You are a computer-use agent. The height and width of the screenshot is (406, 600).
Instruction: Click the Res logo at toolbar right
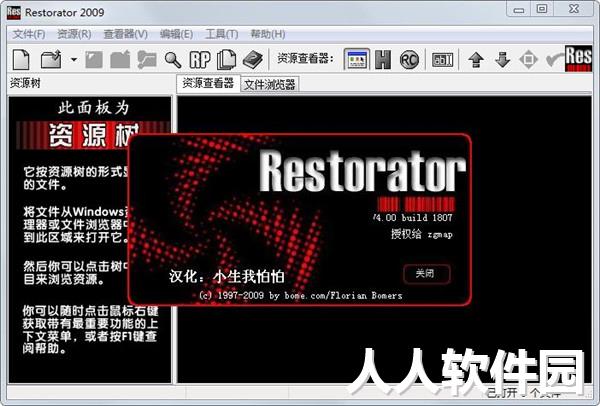point(578,58)
